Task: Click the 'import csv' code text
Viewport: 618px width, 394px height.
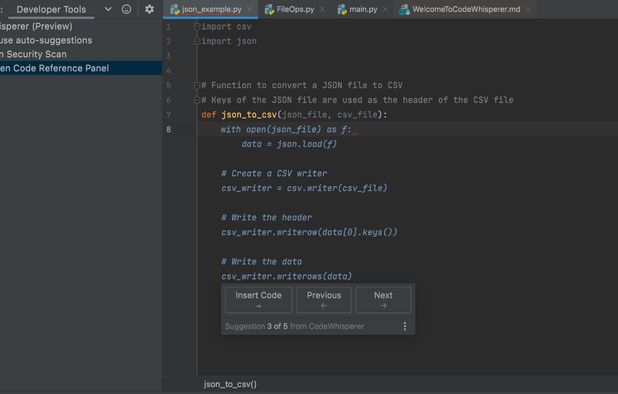Action: (226, 26)
